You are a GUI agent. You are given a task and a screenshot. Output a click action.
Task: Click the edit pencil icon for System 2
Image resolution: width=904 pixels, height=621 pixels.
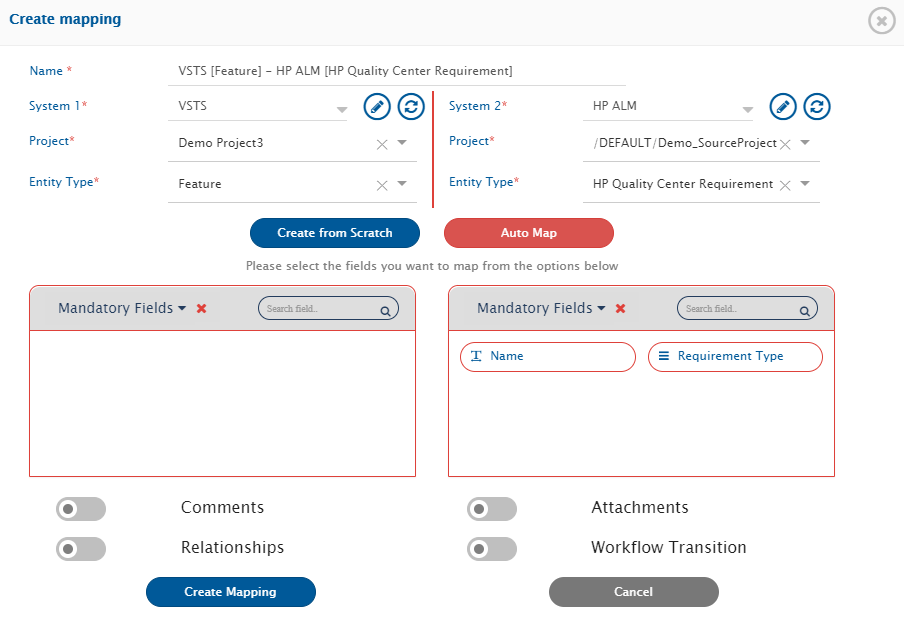pyautogui.click(x=783, y=106)
